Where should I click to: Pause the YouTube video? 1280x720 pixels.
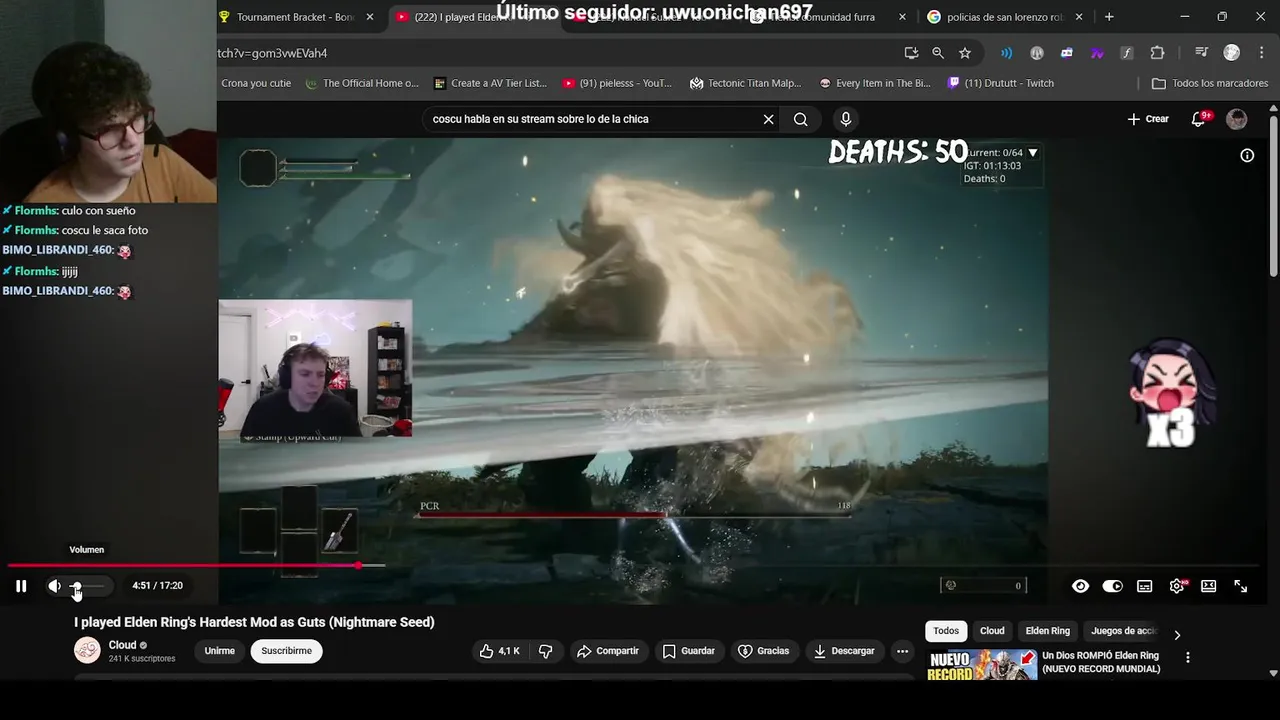tap(21, 586)
